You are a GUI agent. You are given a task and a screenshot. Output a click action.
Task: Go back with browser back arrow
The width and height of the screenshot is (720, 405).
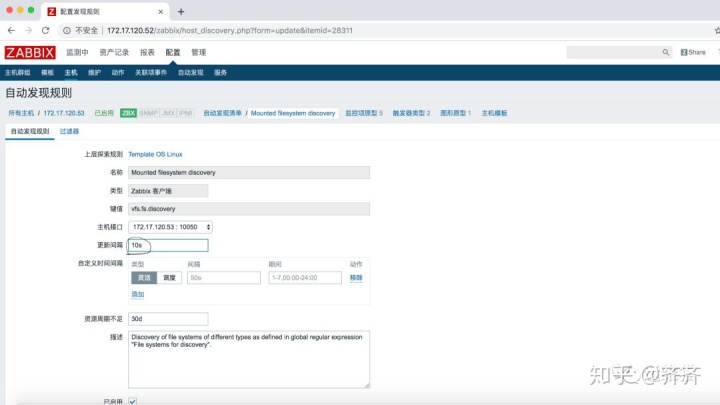[11, 30]
